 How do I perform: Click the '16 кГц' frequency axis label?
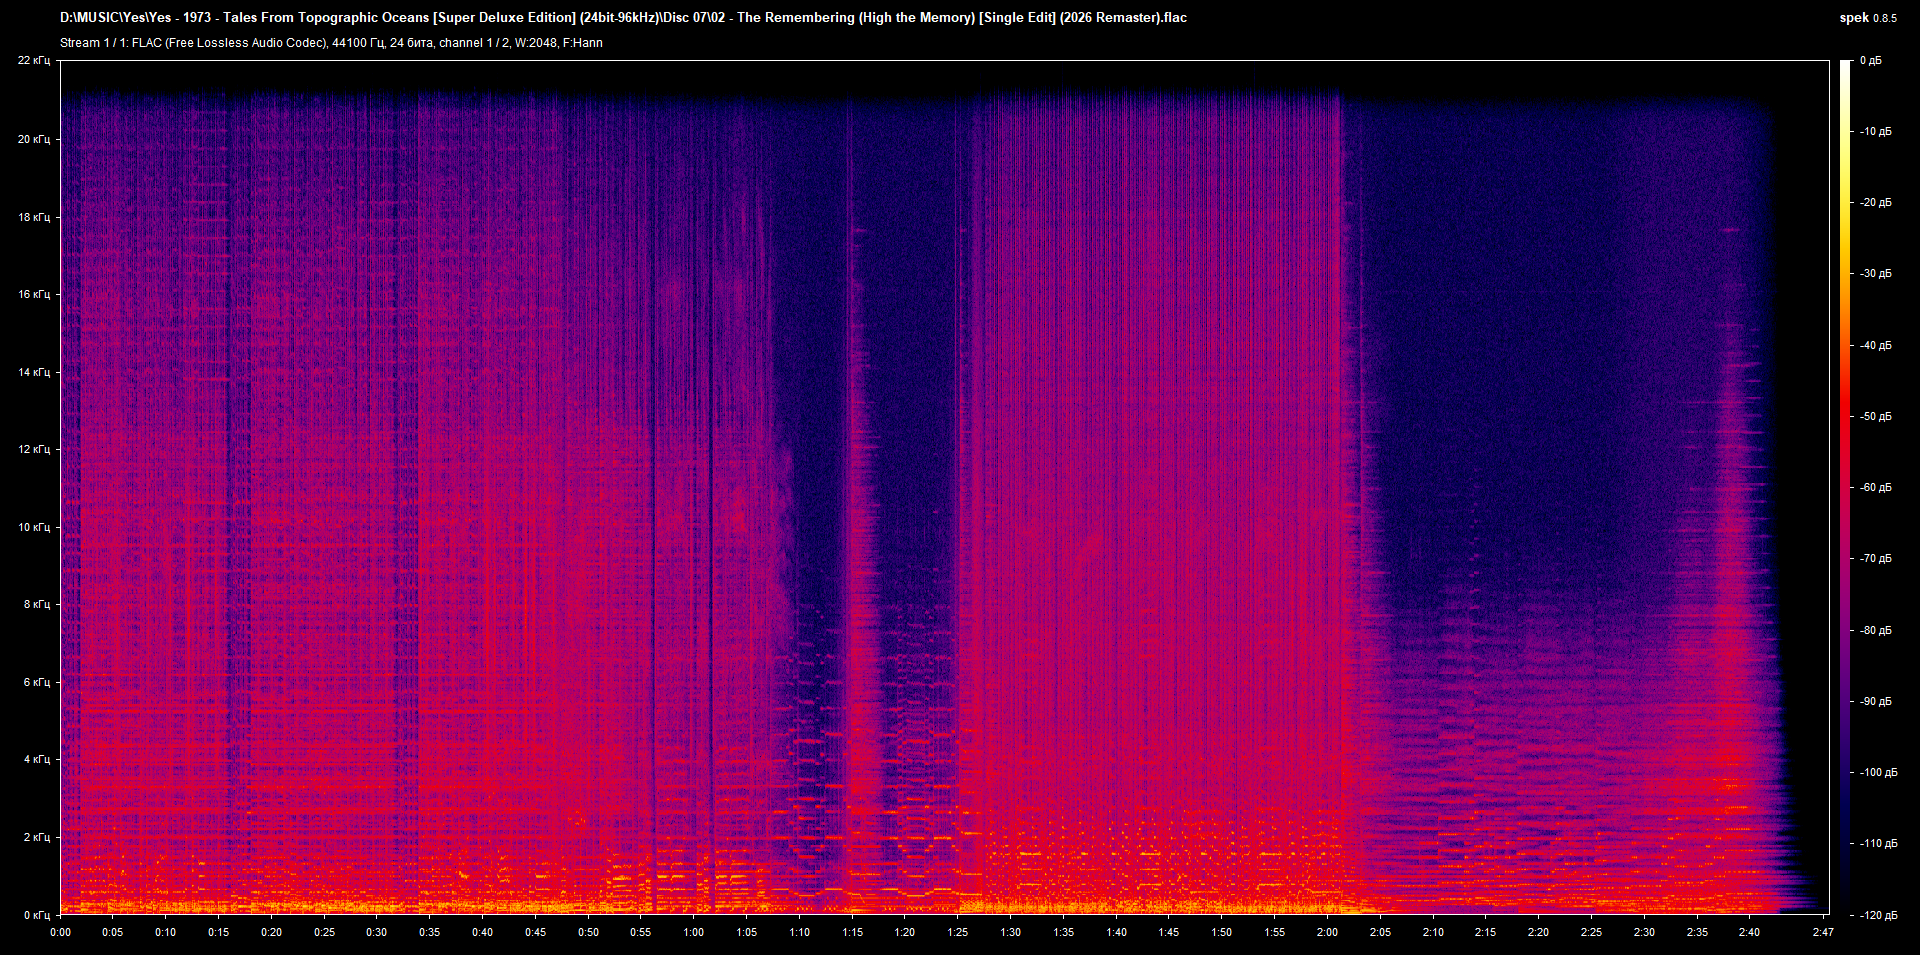coord(33,294)
